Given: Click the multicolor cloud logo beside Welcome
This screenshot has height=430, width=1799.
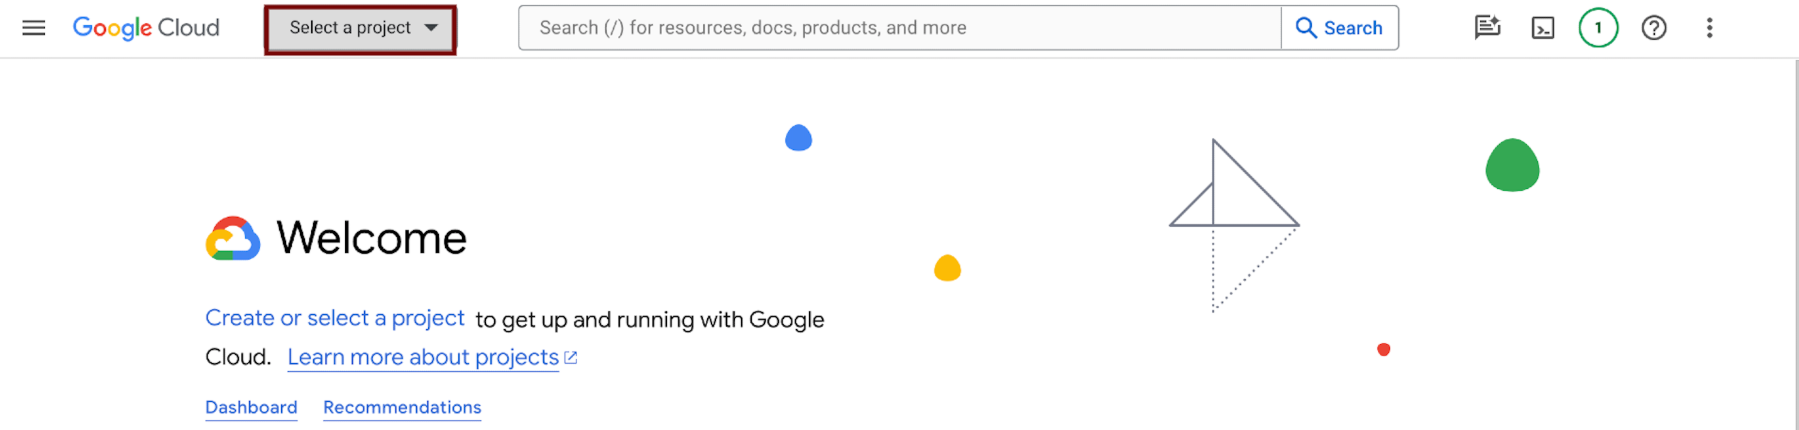Looking at the screenshot, I should [x=233, y=239].
